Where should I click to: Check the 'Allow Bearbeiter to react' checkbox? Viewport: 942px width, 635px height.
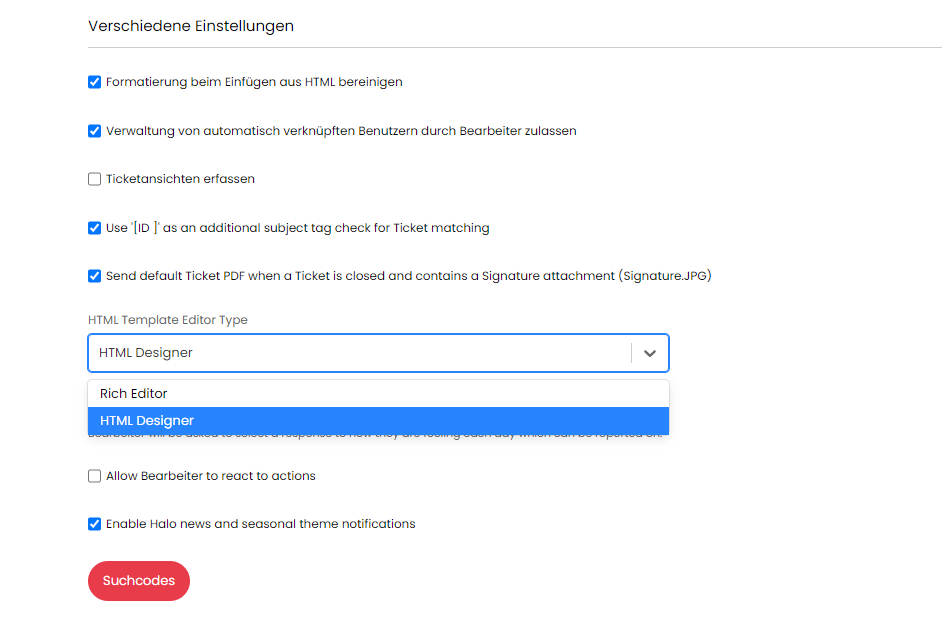pos(95,477)
